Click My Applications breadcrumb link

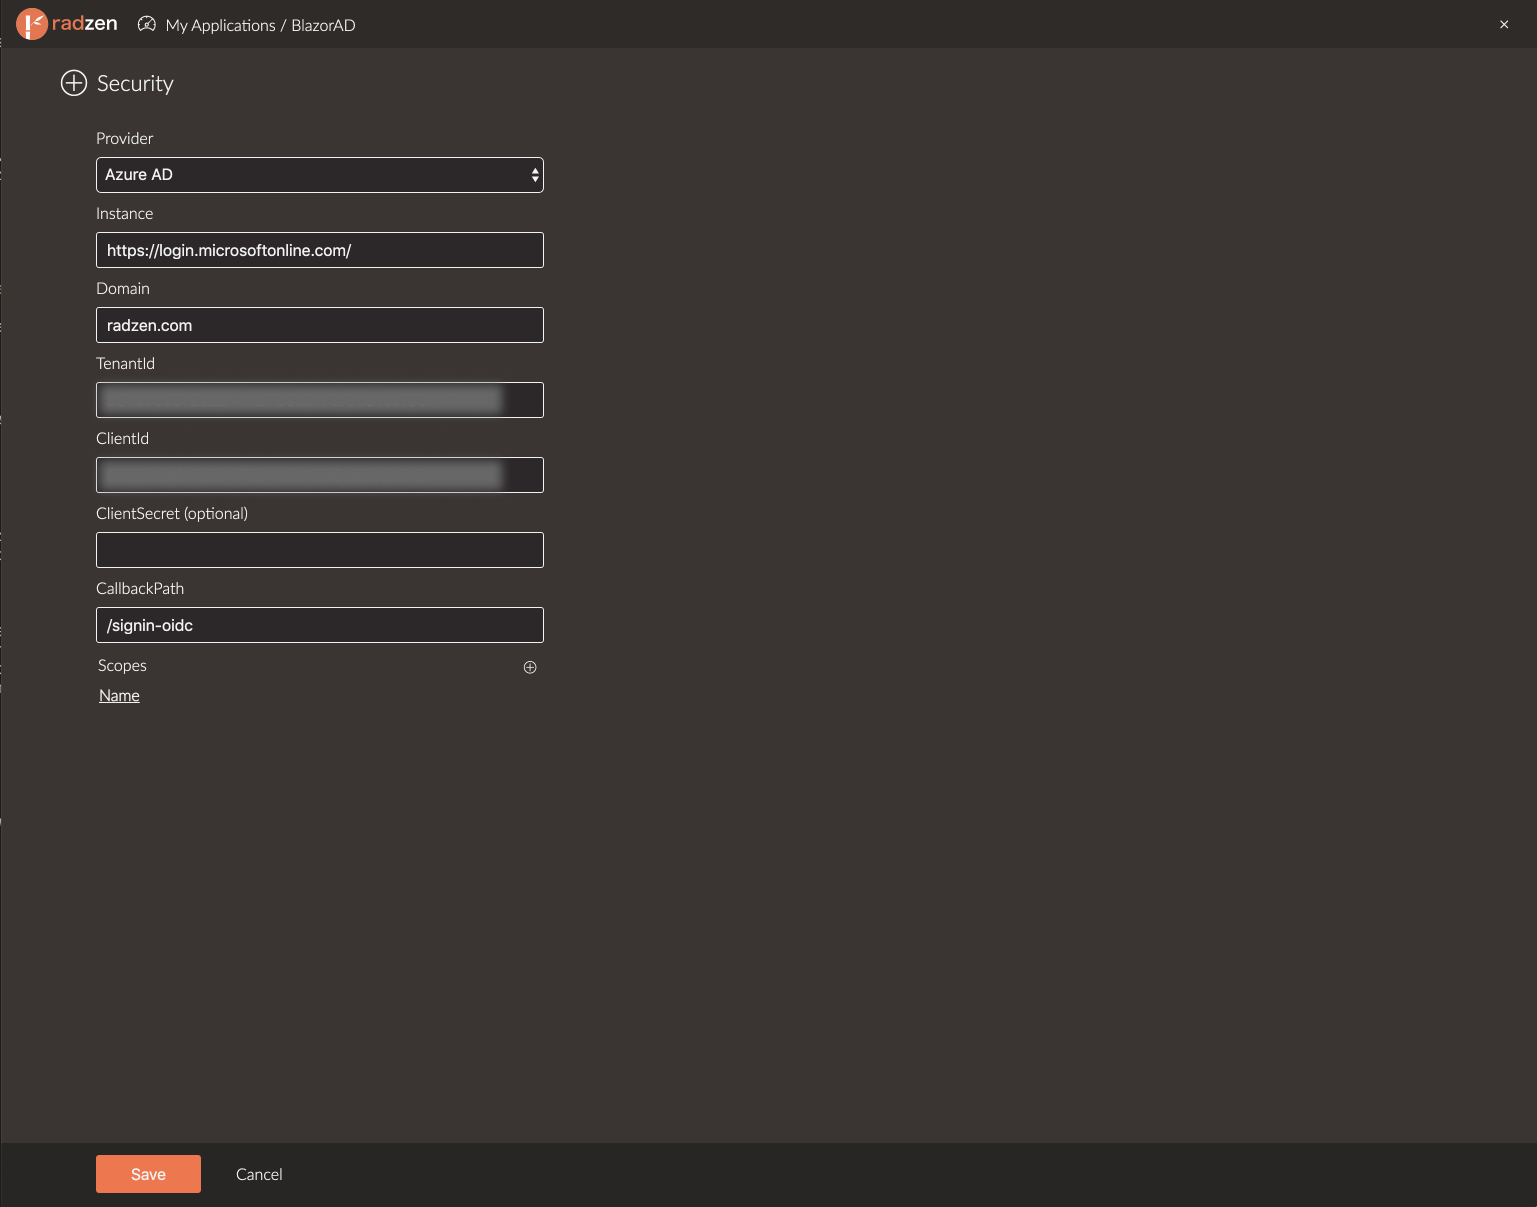coord(220,25)
